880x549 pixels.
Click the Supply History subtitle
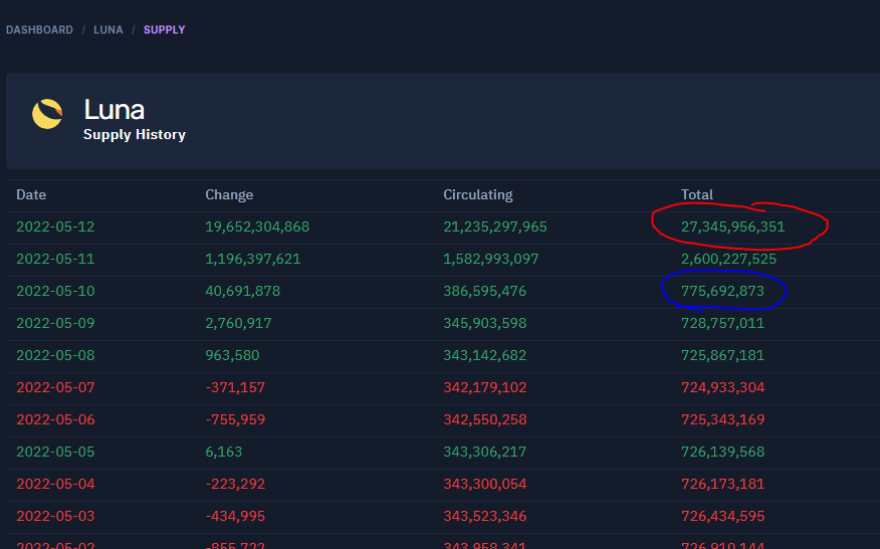pyautogui.click(x=134, y=135)
